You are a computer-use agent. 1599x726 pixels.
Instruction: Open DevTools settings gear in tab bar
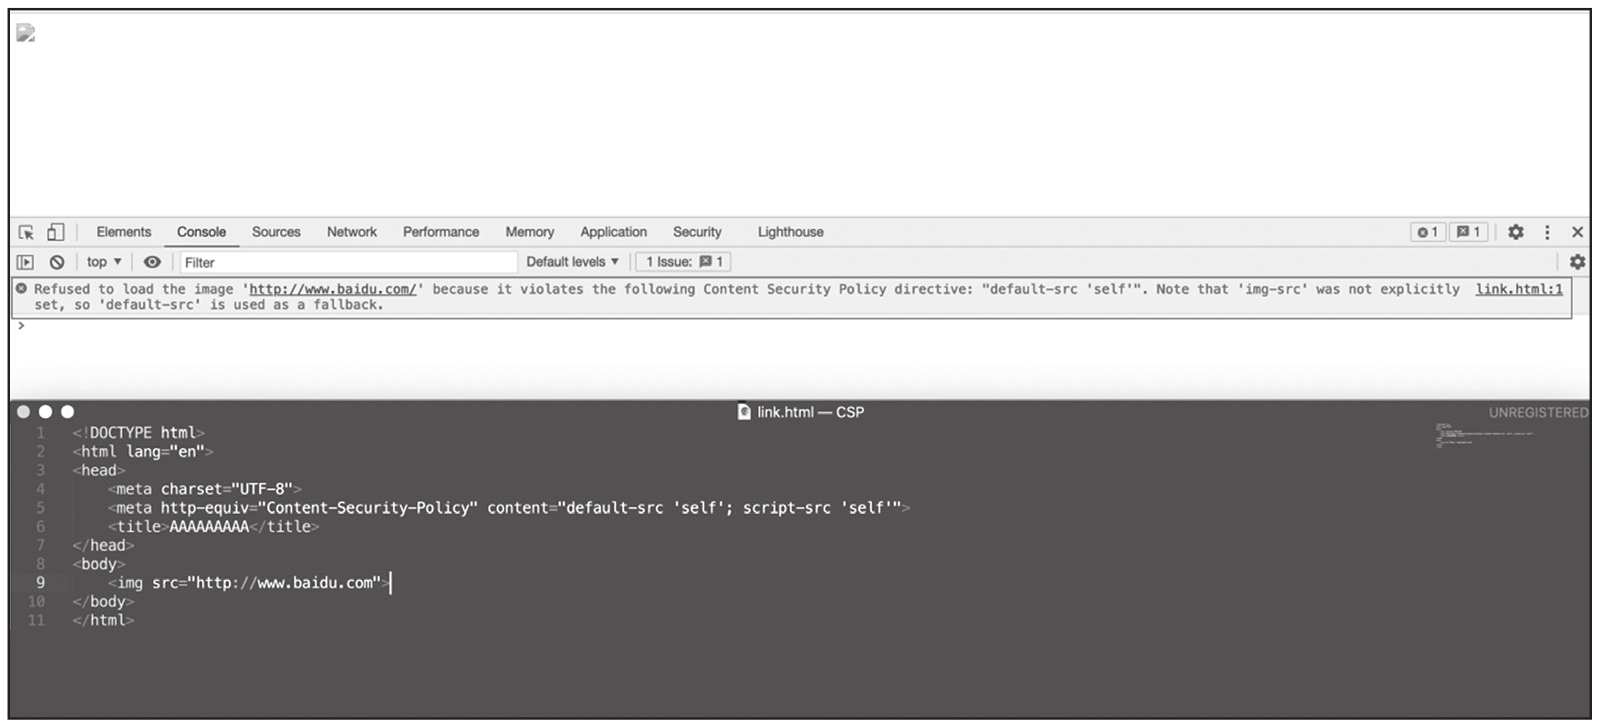(x=1516, y=232)
